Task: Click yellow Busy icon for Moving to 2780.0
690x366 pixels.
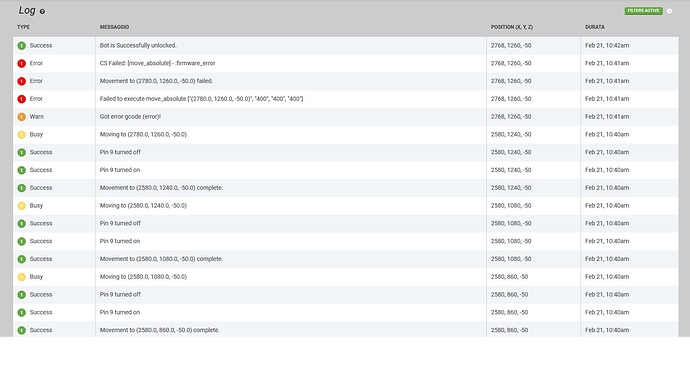Action: pyautogui.click(x=22, y=135)
